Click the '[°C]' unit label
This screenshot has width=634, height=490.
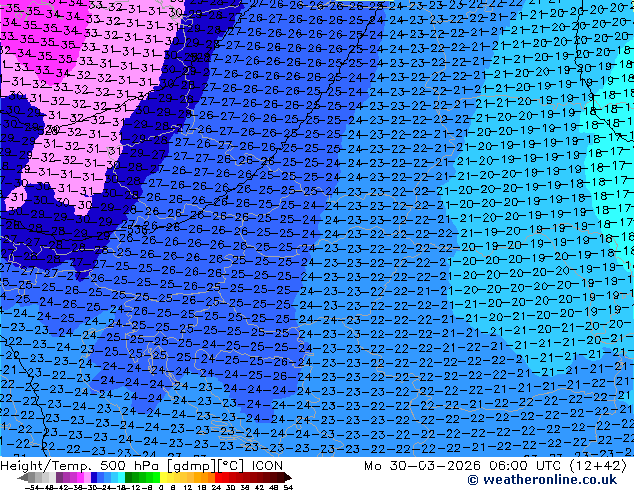[x=231, y=466]
